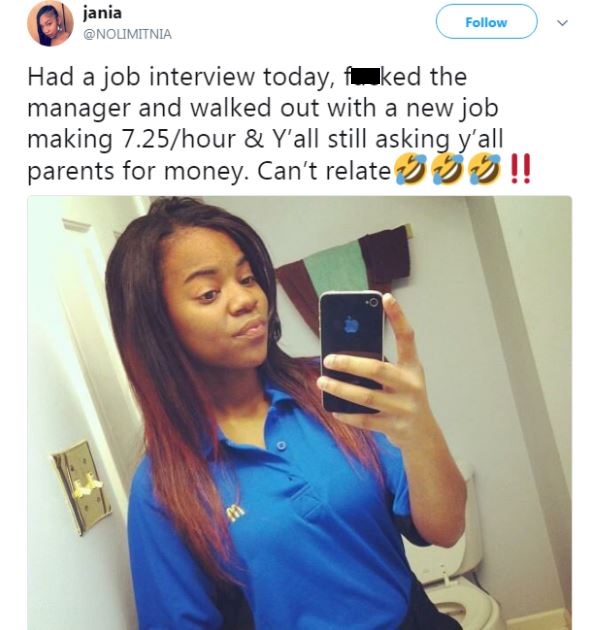This screenshot has width=593, height=630.
Task: Click the first laughing emoji
Action: (410, 170)
